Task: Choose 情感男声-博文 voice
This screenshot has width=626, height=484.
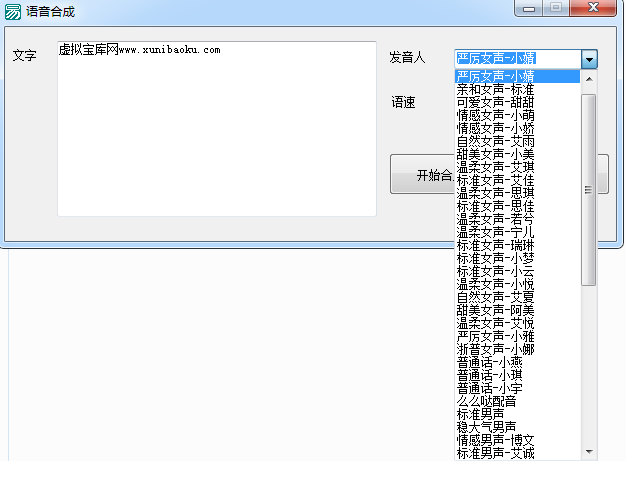Action: point(517,440)
